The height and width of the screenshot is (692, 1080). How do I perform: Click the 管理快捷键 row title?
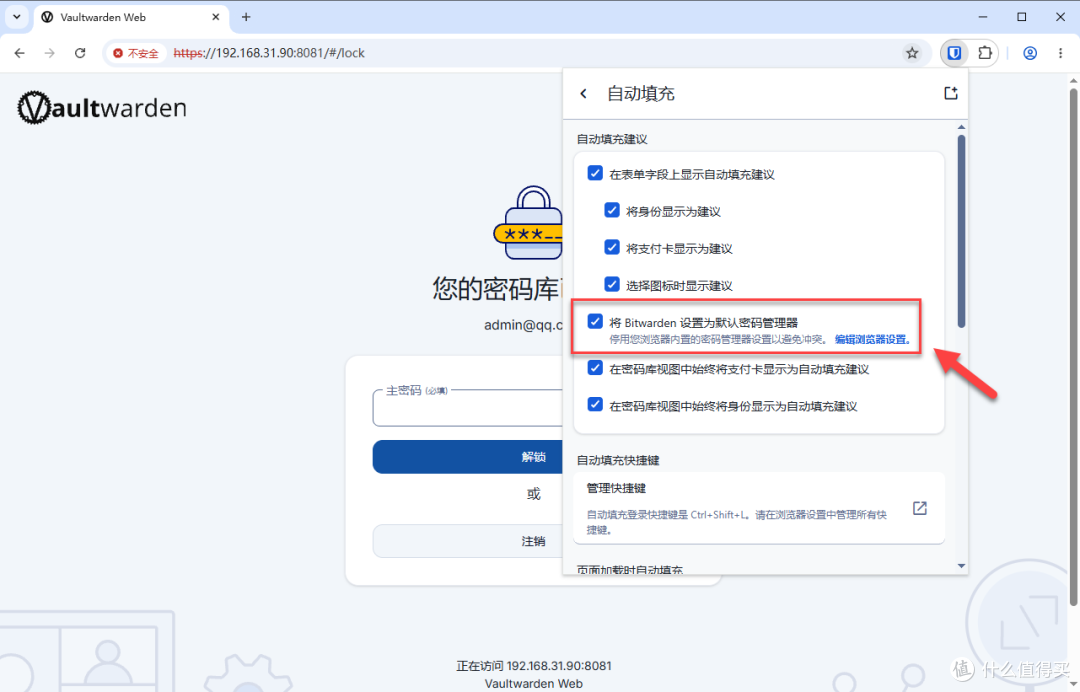click(616, 488)
